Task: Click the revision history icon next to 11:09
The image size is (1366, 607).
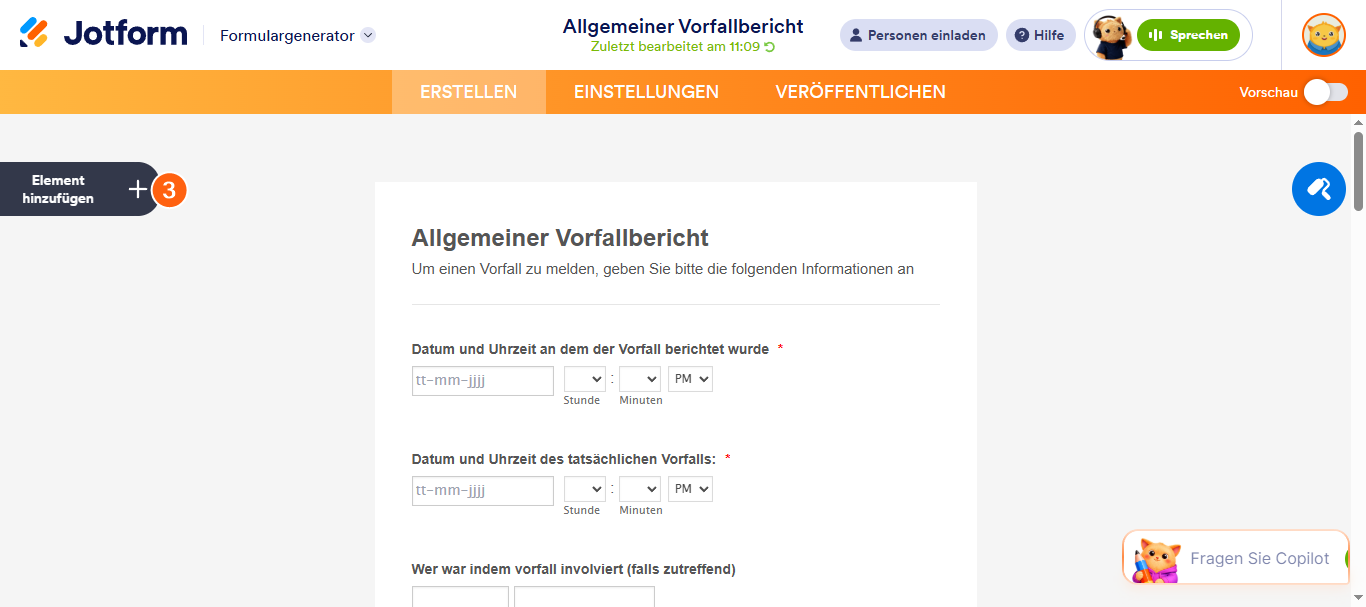Action: point(770,46)
